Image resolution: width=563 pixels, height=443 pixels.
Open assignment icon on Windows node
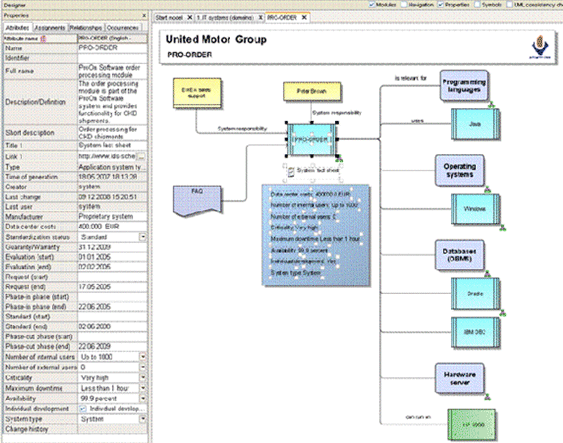click(503, 228)
